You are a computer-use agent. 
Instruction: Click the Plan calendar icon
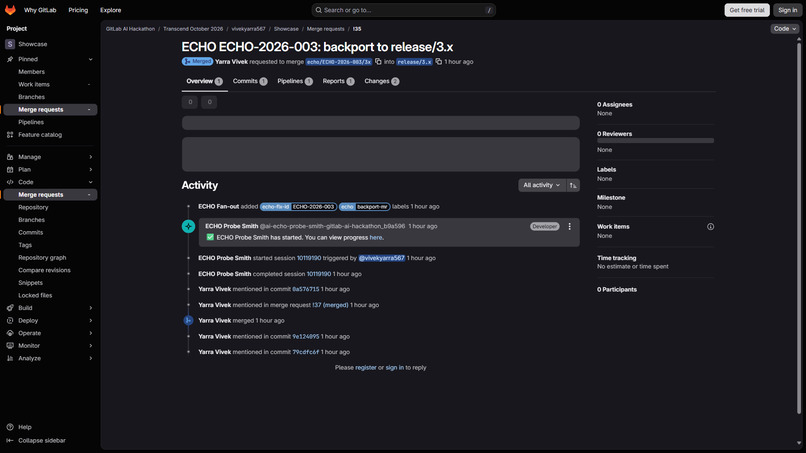pos(10,170)
